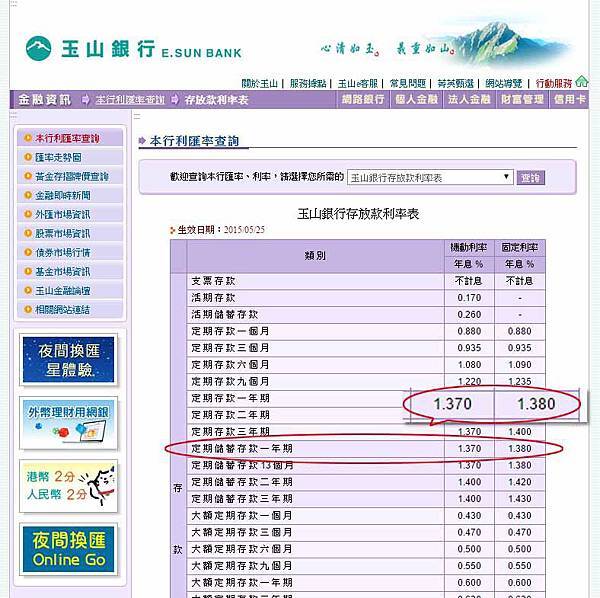
Task: Click 1.090 fixed rate for 定期存款六個月
Action: [520, 365]
